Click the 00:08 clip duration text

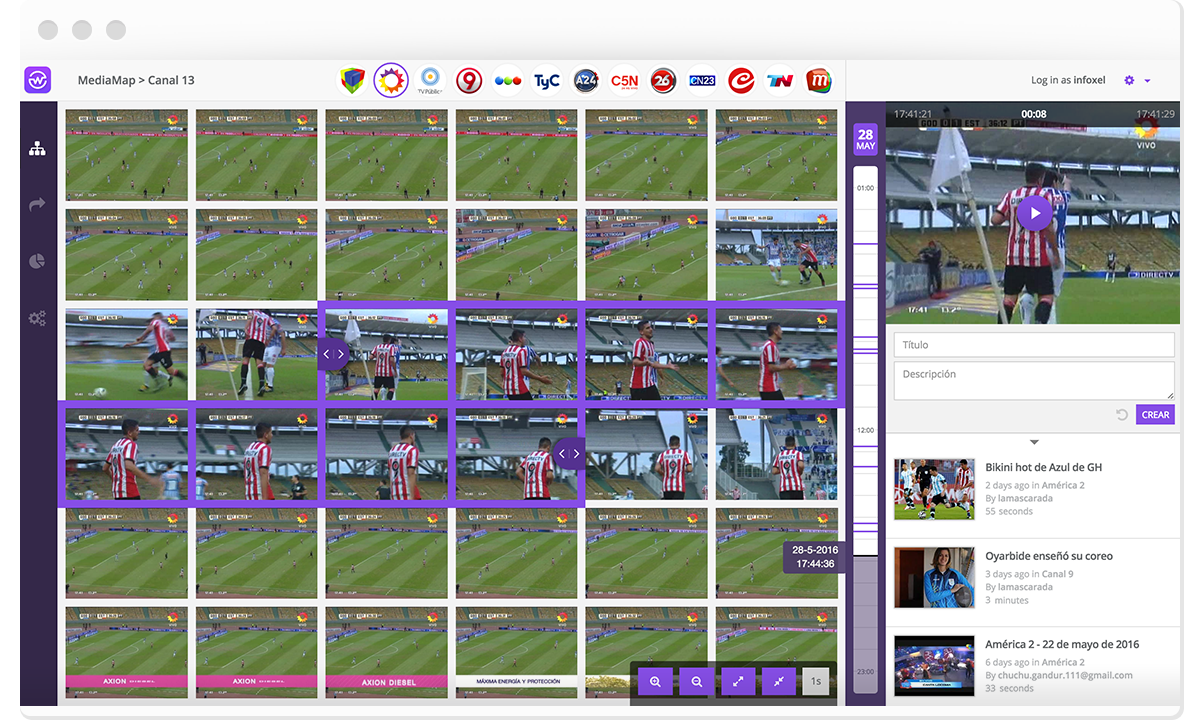click(x=1034, y=114)
